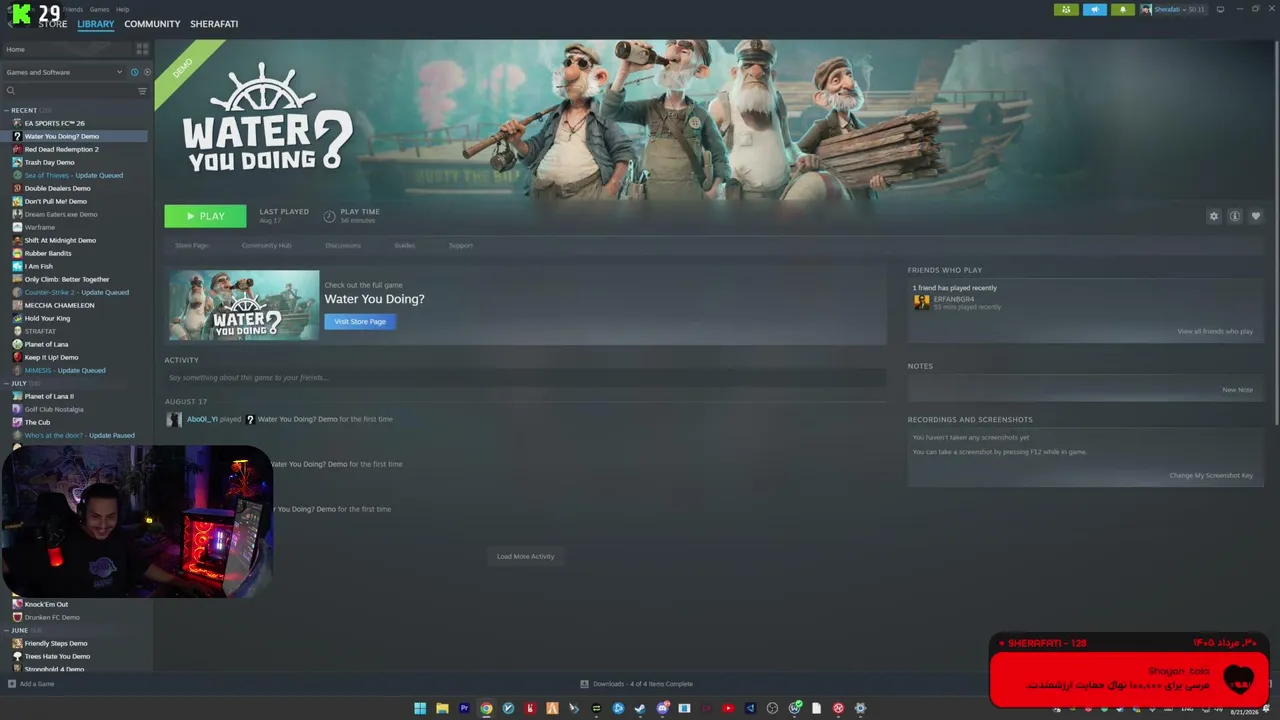The height and width of the screenshot is (720, 1280).
Task: Open Discord from taskbar
Action: [x=662, y=709]
